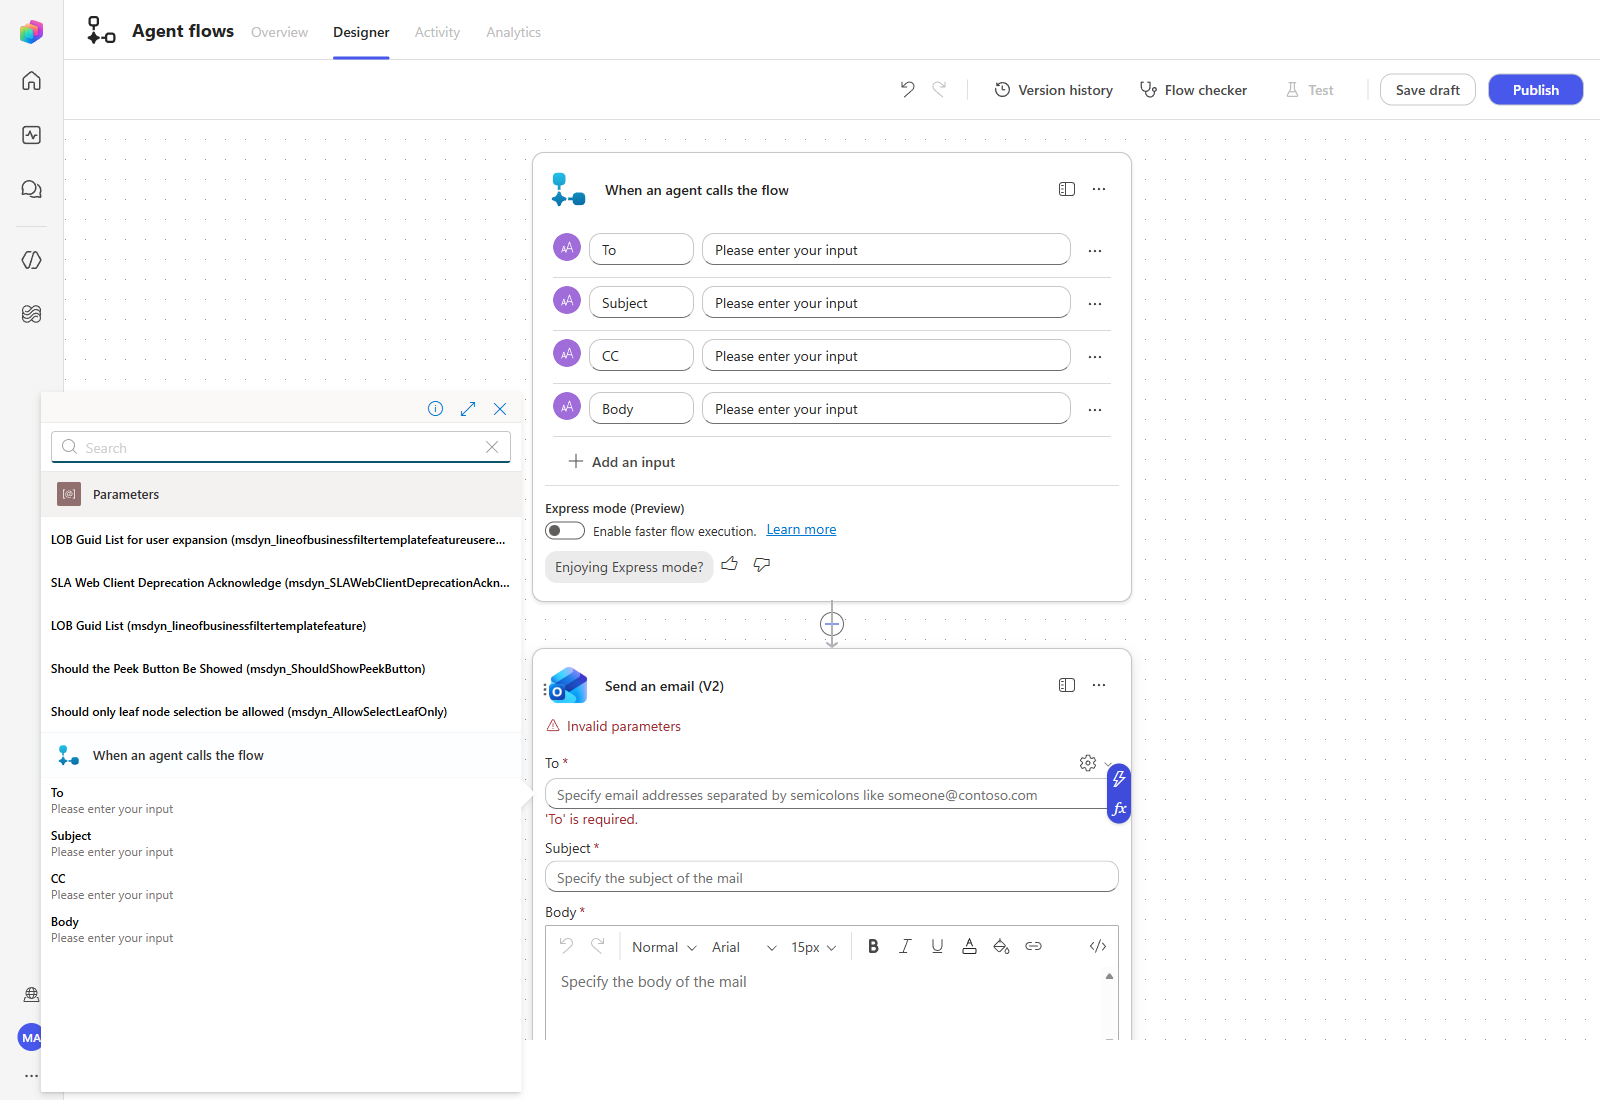Screen dimensions: 1600x1100
Task: Open options menu for the To input row
Action: tap(1095, 251)
